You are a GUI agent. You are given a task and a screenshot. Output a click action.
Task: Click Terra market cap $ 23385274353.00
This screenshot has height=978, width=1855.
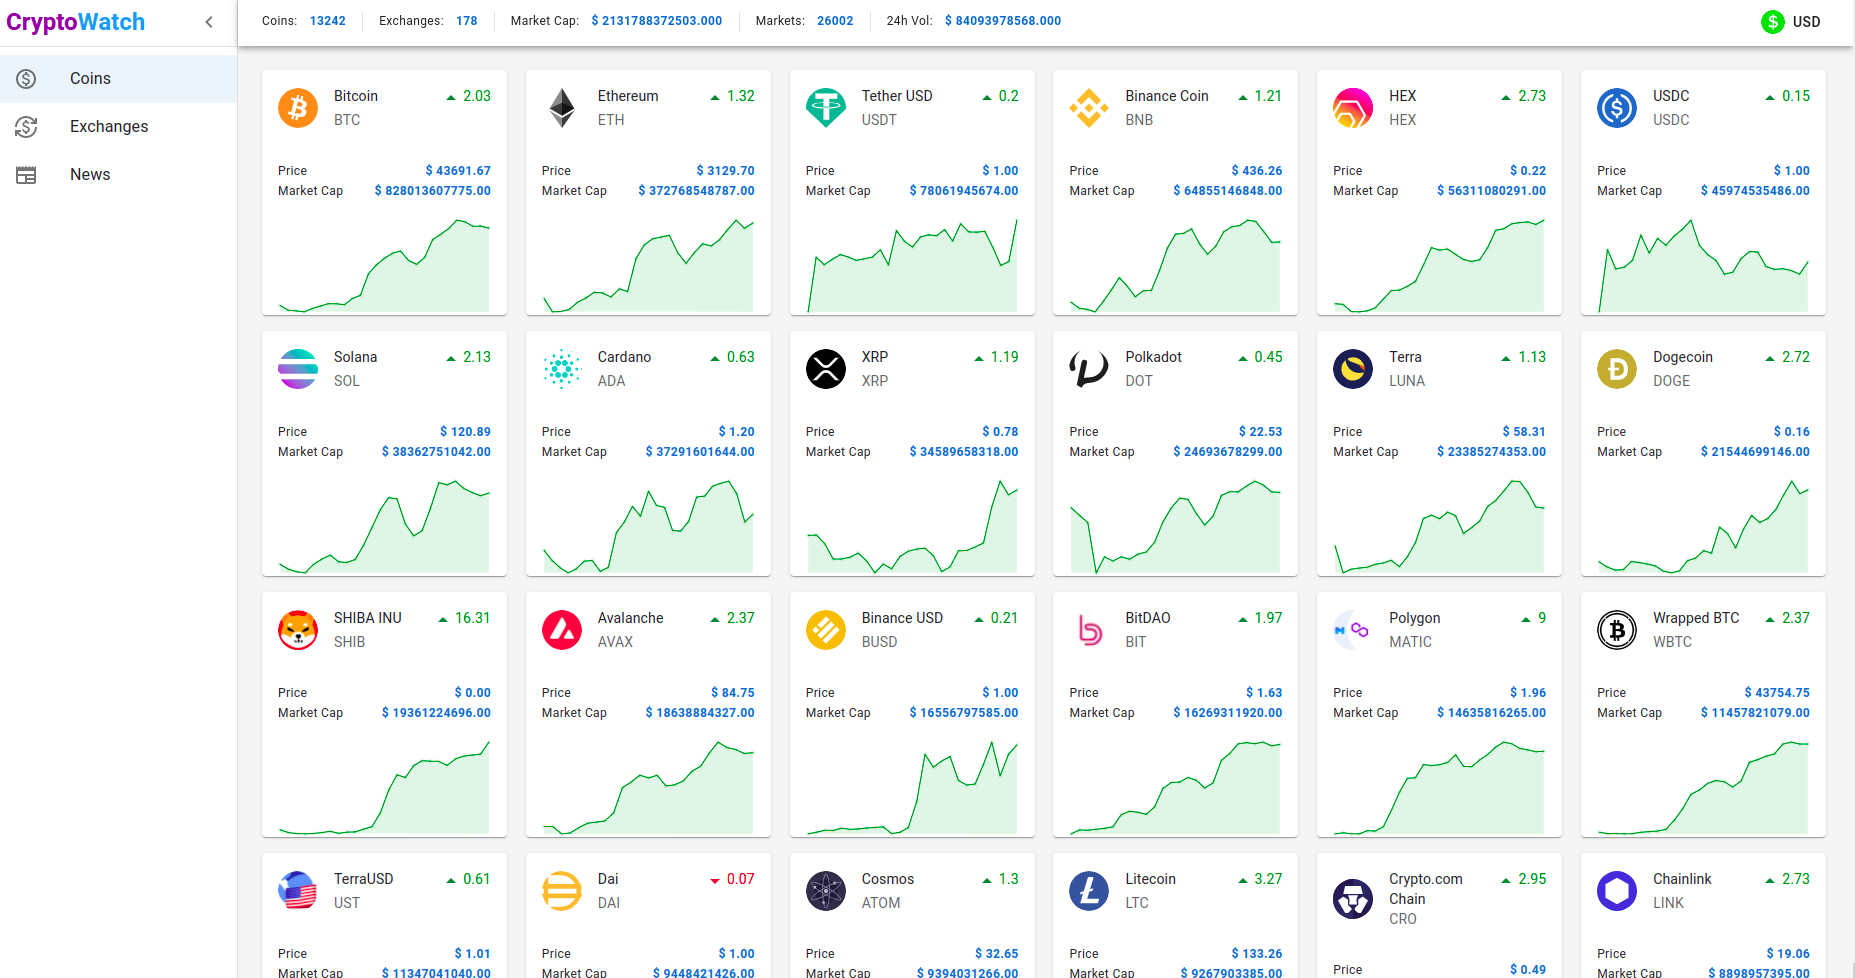(x=1492, y=452)
